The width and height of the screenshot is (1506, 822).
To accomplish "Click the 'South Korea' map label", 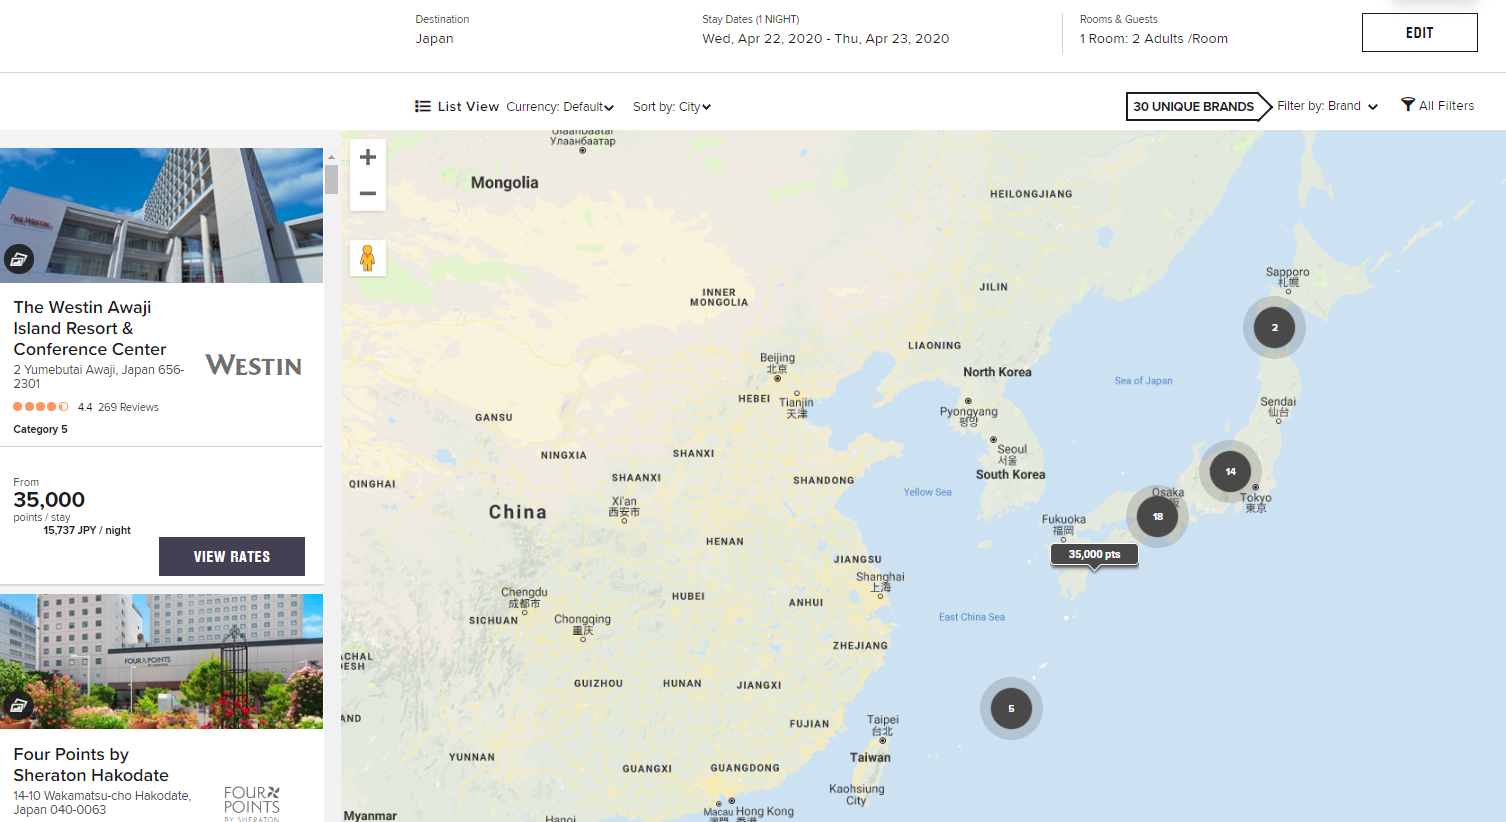I will pos(1010,474).
